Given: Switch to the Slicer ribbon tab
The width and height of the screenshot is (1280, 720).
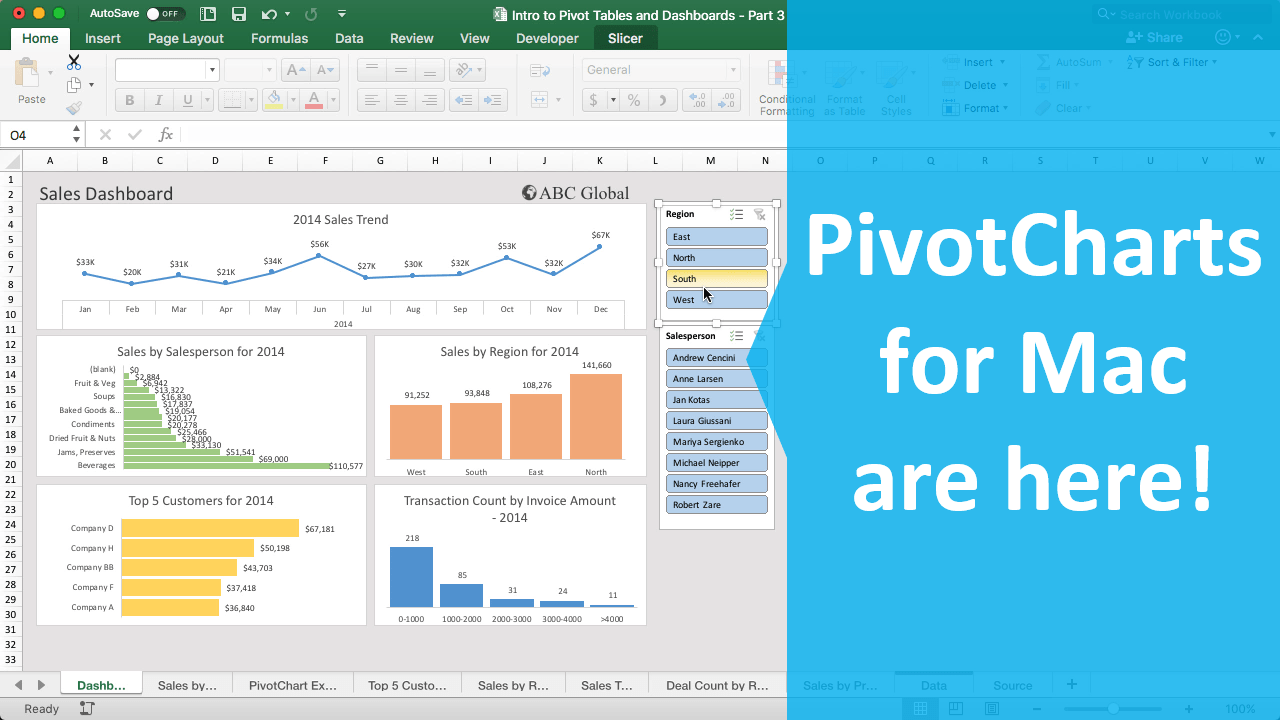Looking at the screenshot, I should pos(625,38).
